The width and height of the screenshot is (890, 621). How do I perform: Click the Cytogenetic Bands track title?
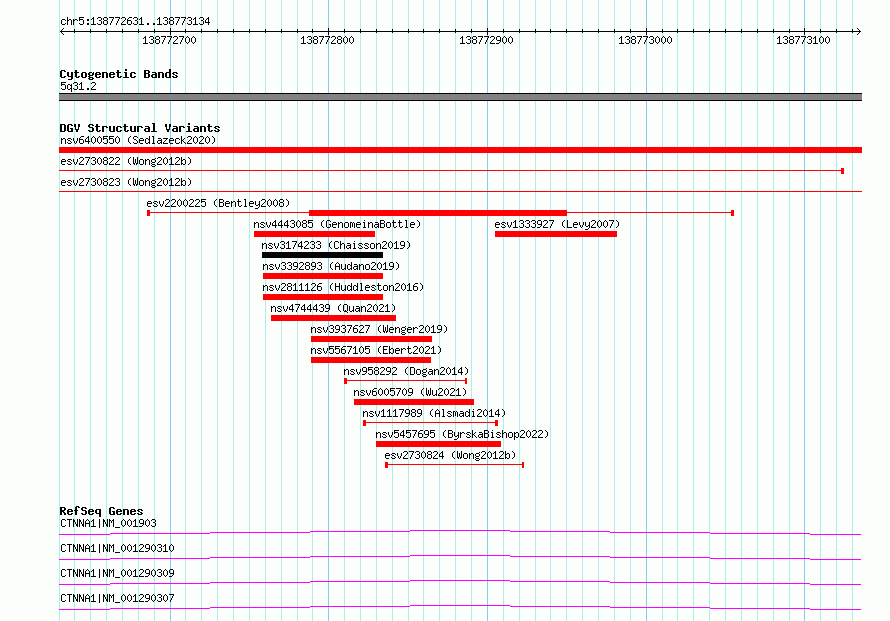tap(119, 74)
